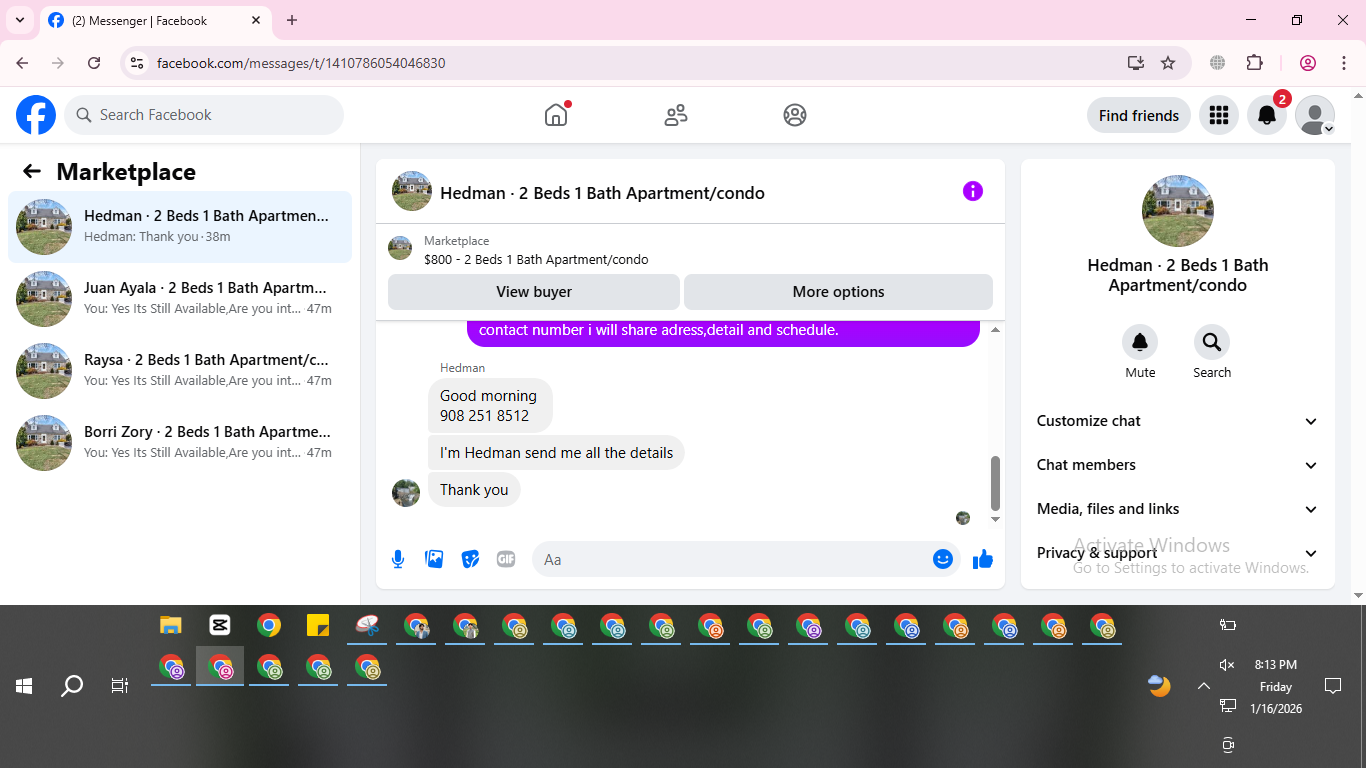Expand Privacy & support section

(x=1178, y=553)
